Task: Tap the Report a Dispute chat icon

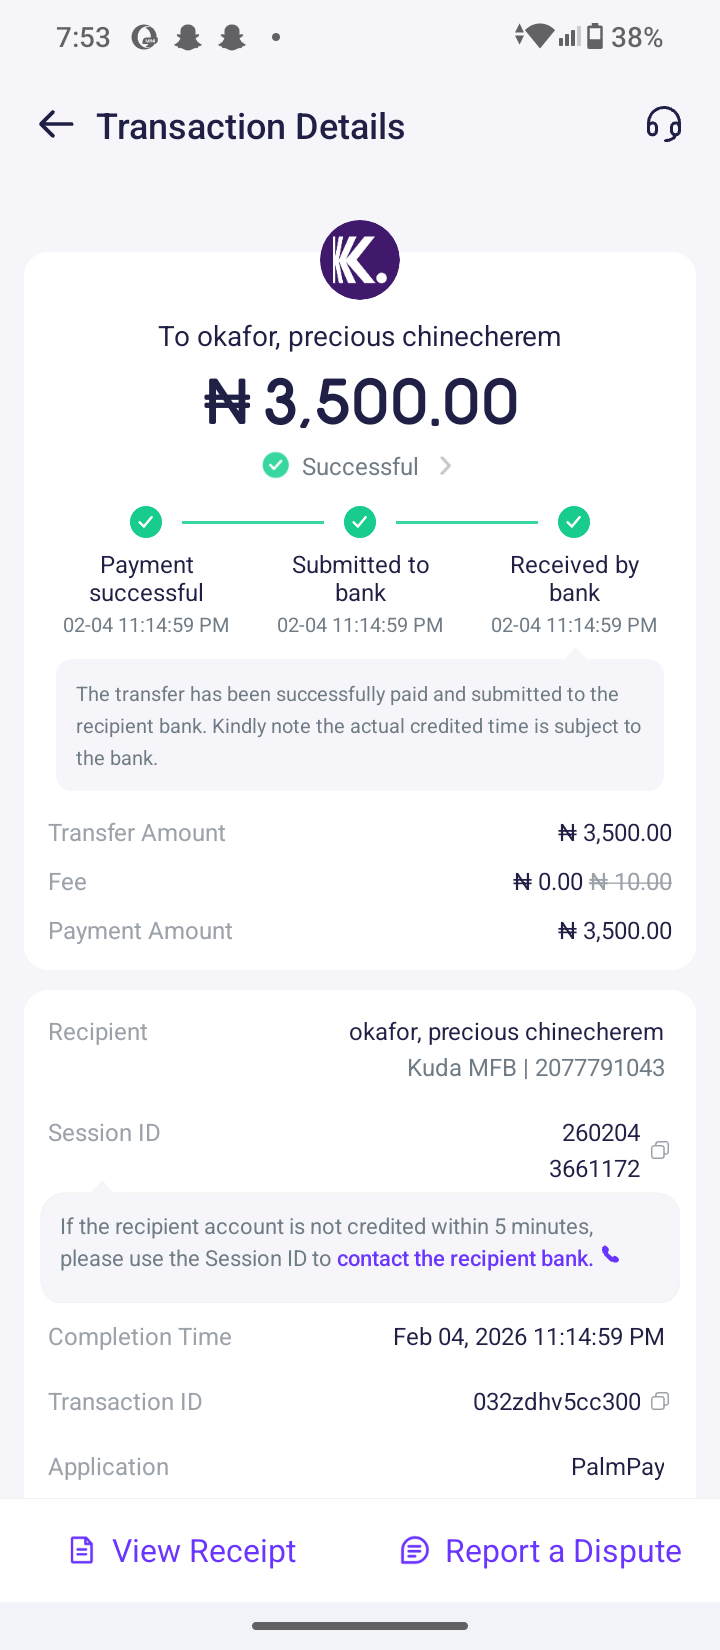Action: (414, 1551)
